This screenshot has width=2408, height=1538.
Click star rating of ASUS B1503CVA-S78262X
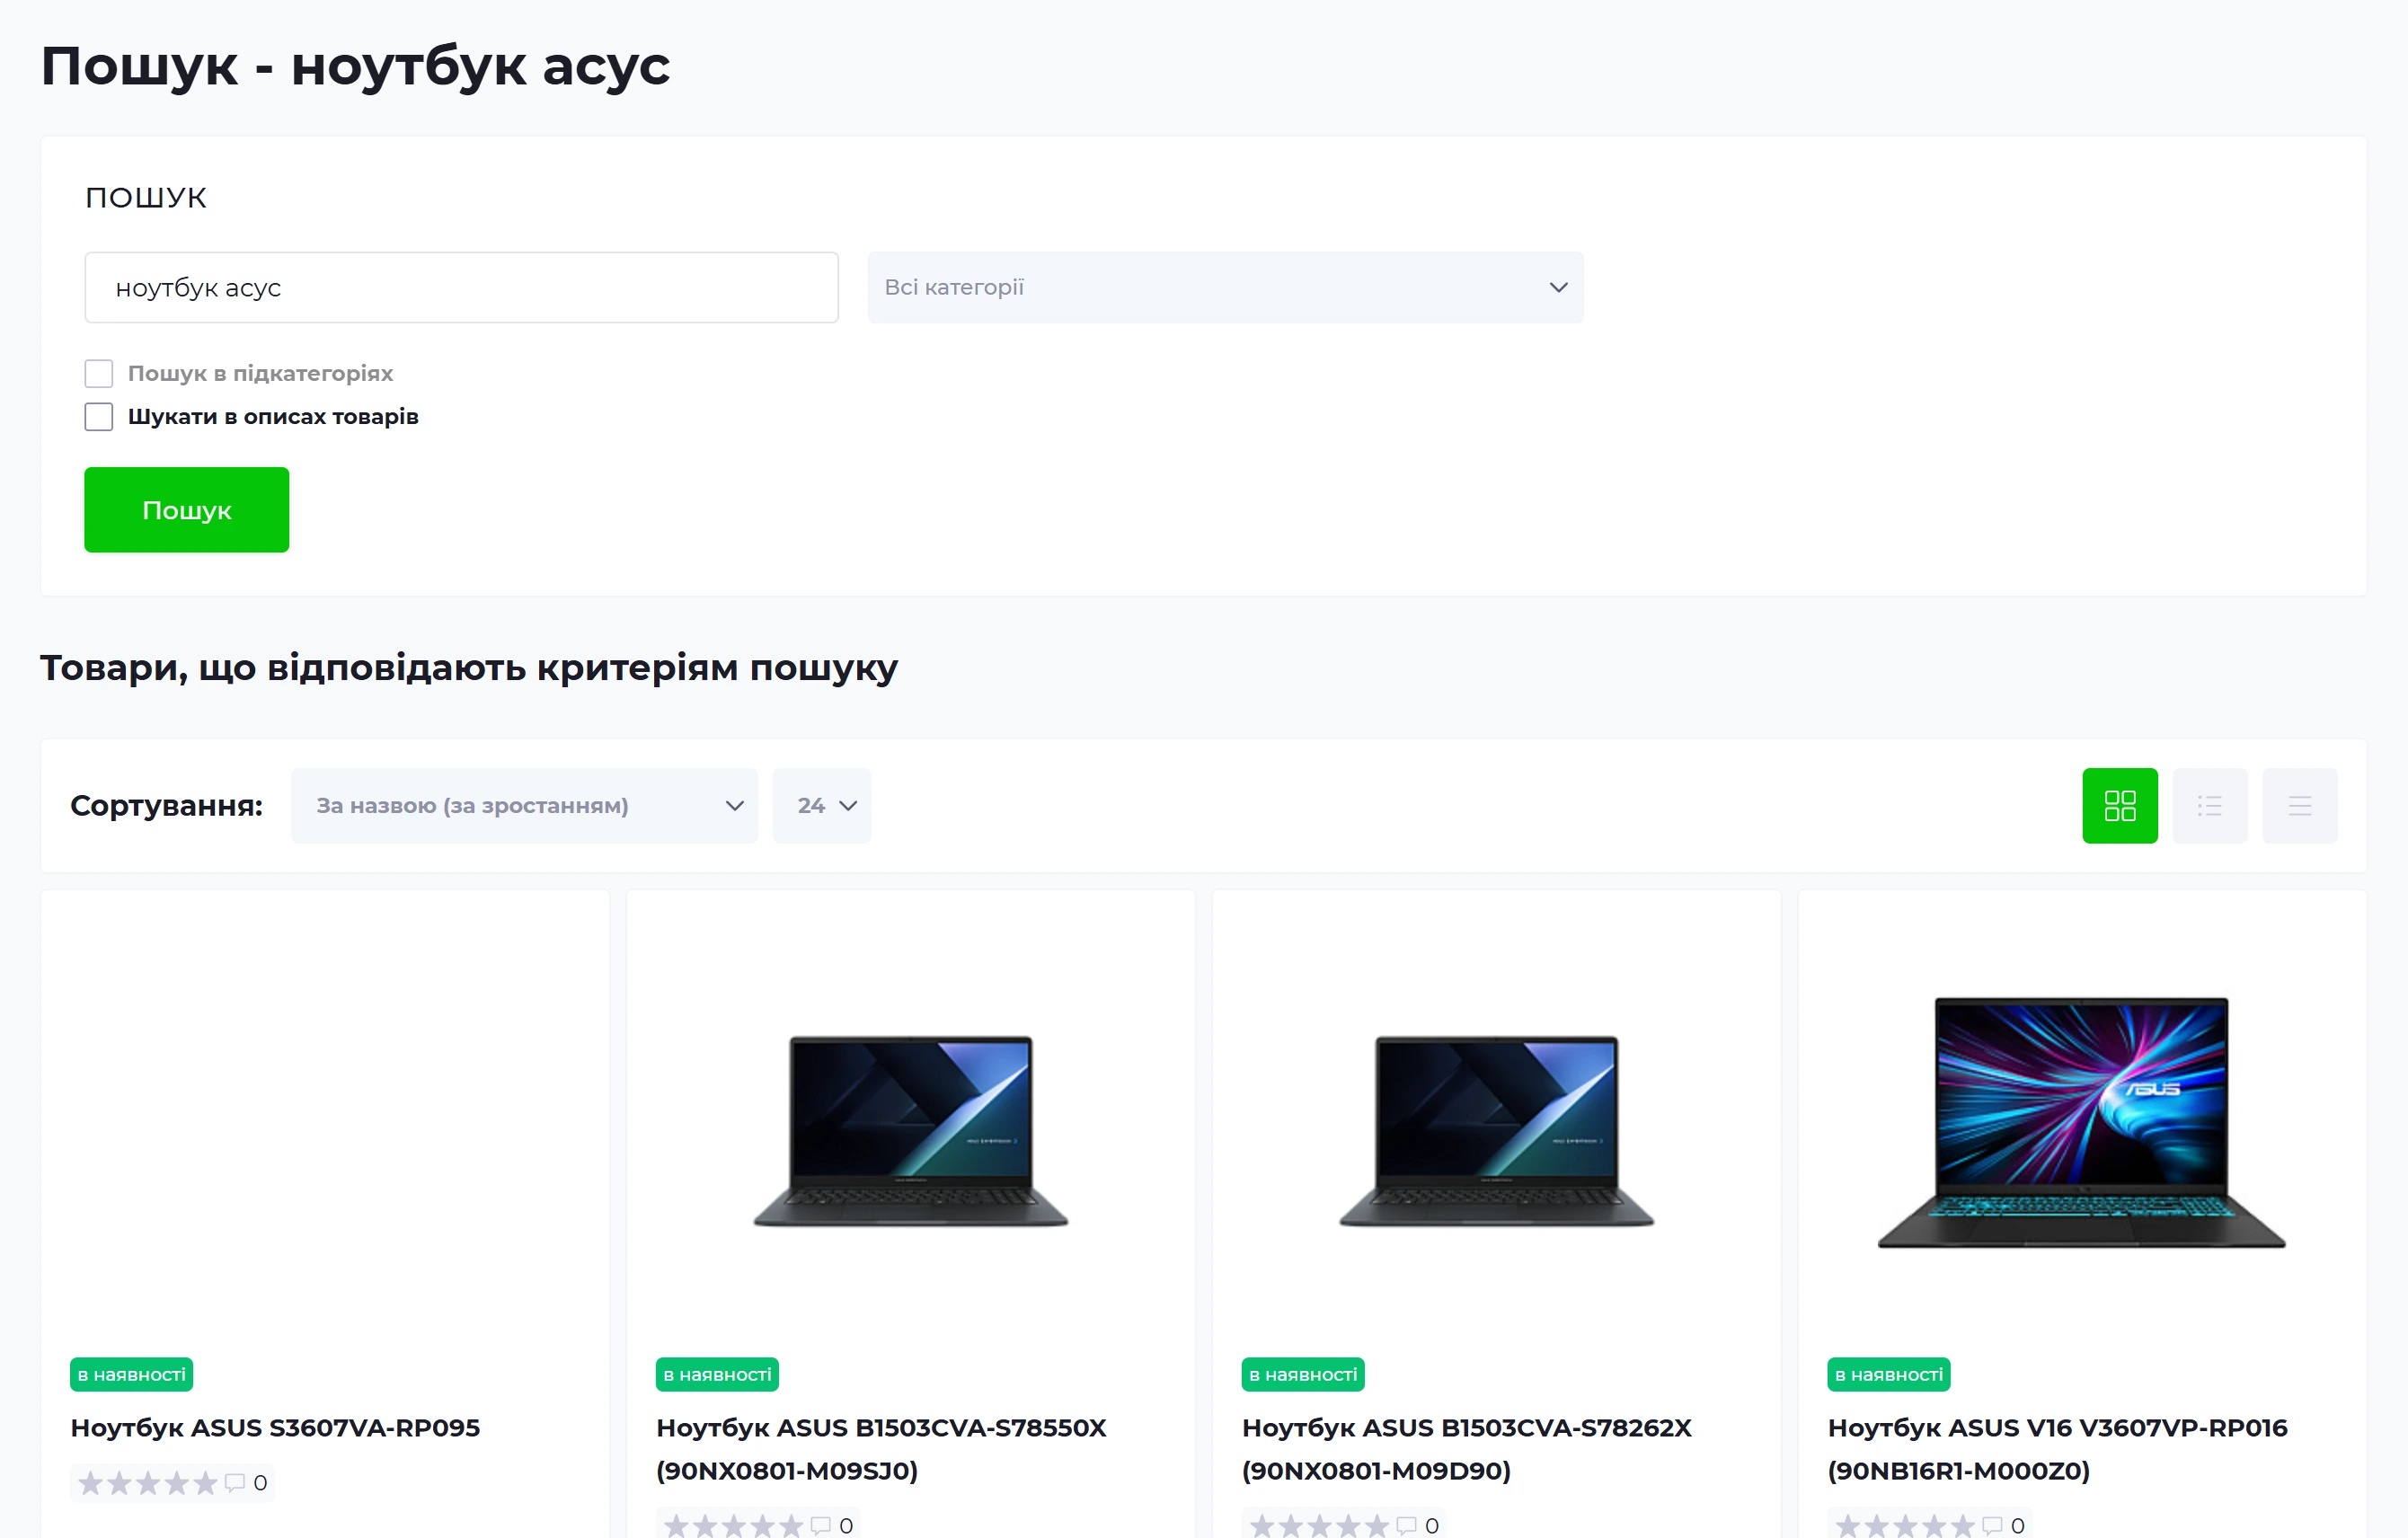(1320, 1525)
